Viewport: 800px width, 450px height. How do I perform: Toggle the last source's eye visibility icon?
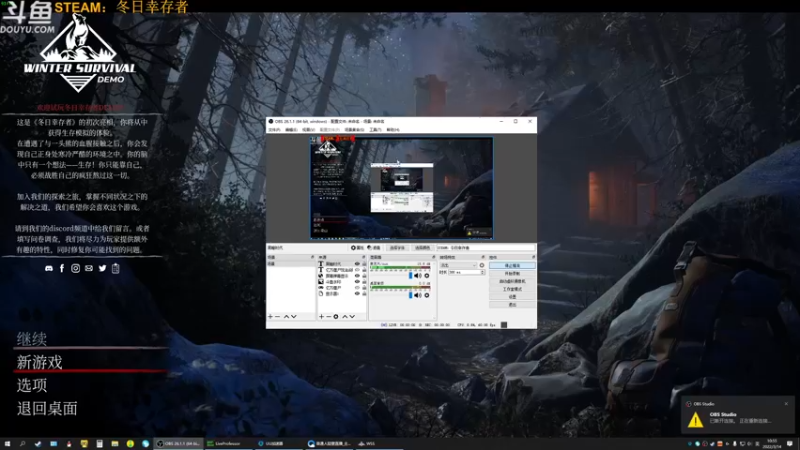[357, 293]
